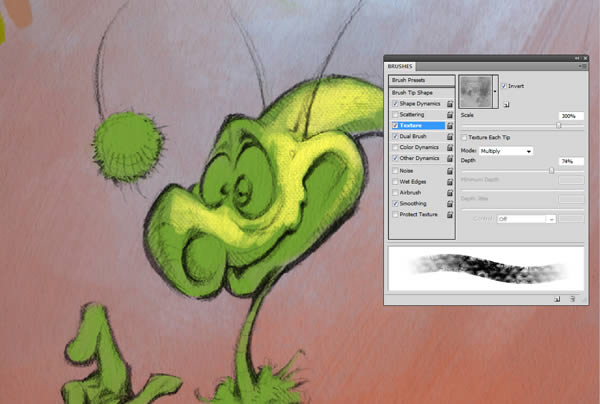Enable Wet Edges checkbox
The width and height of the screenshot is (600, 404).
(x=395, y=182)
